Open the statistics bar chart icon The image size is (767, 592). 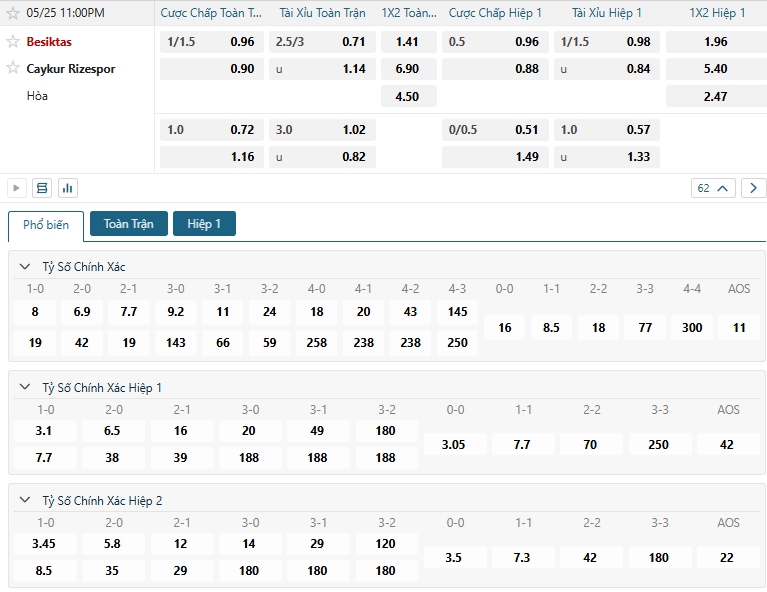pyautogui.click(x=68, y=188)
